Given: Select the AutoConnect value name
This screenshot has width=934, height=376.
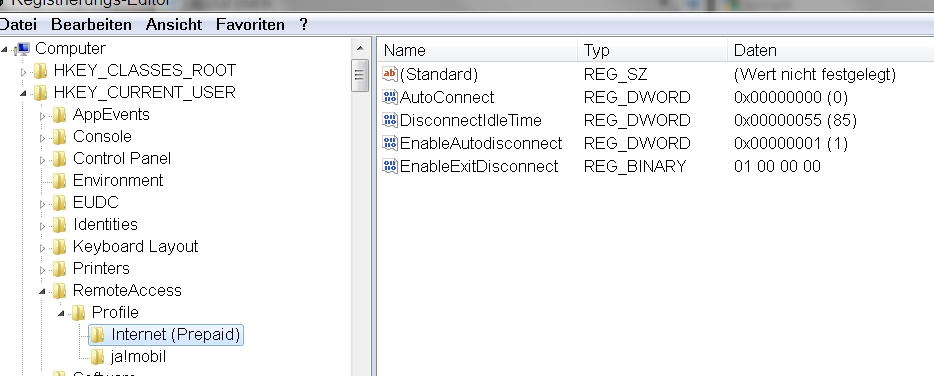Looking at the screenshot, I should tap(447, 97).
